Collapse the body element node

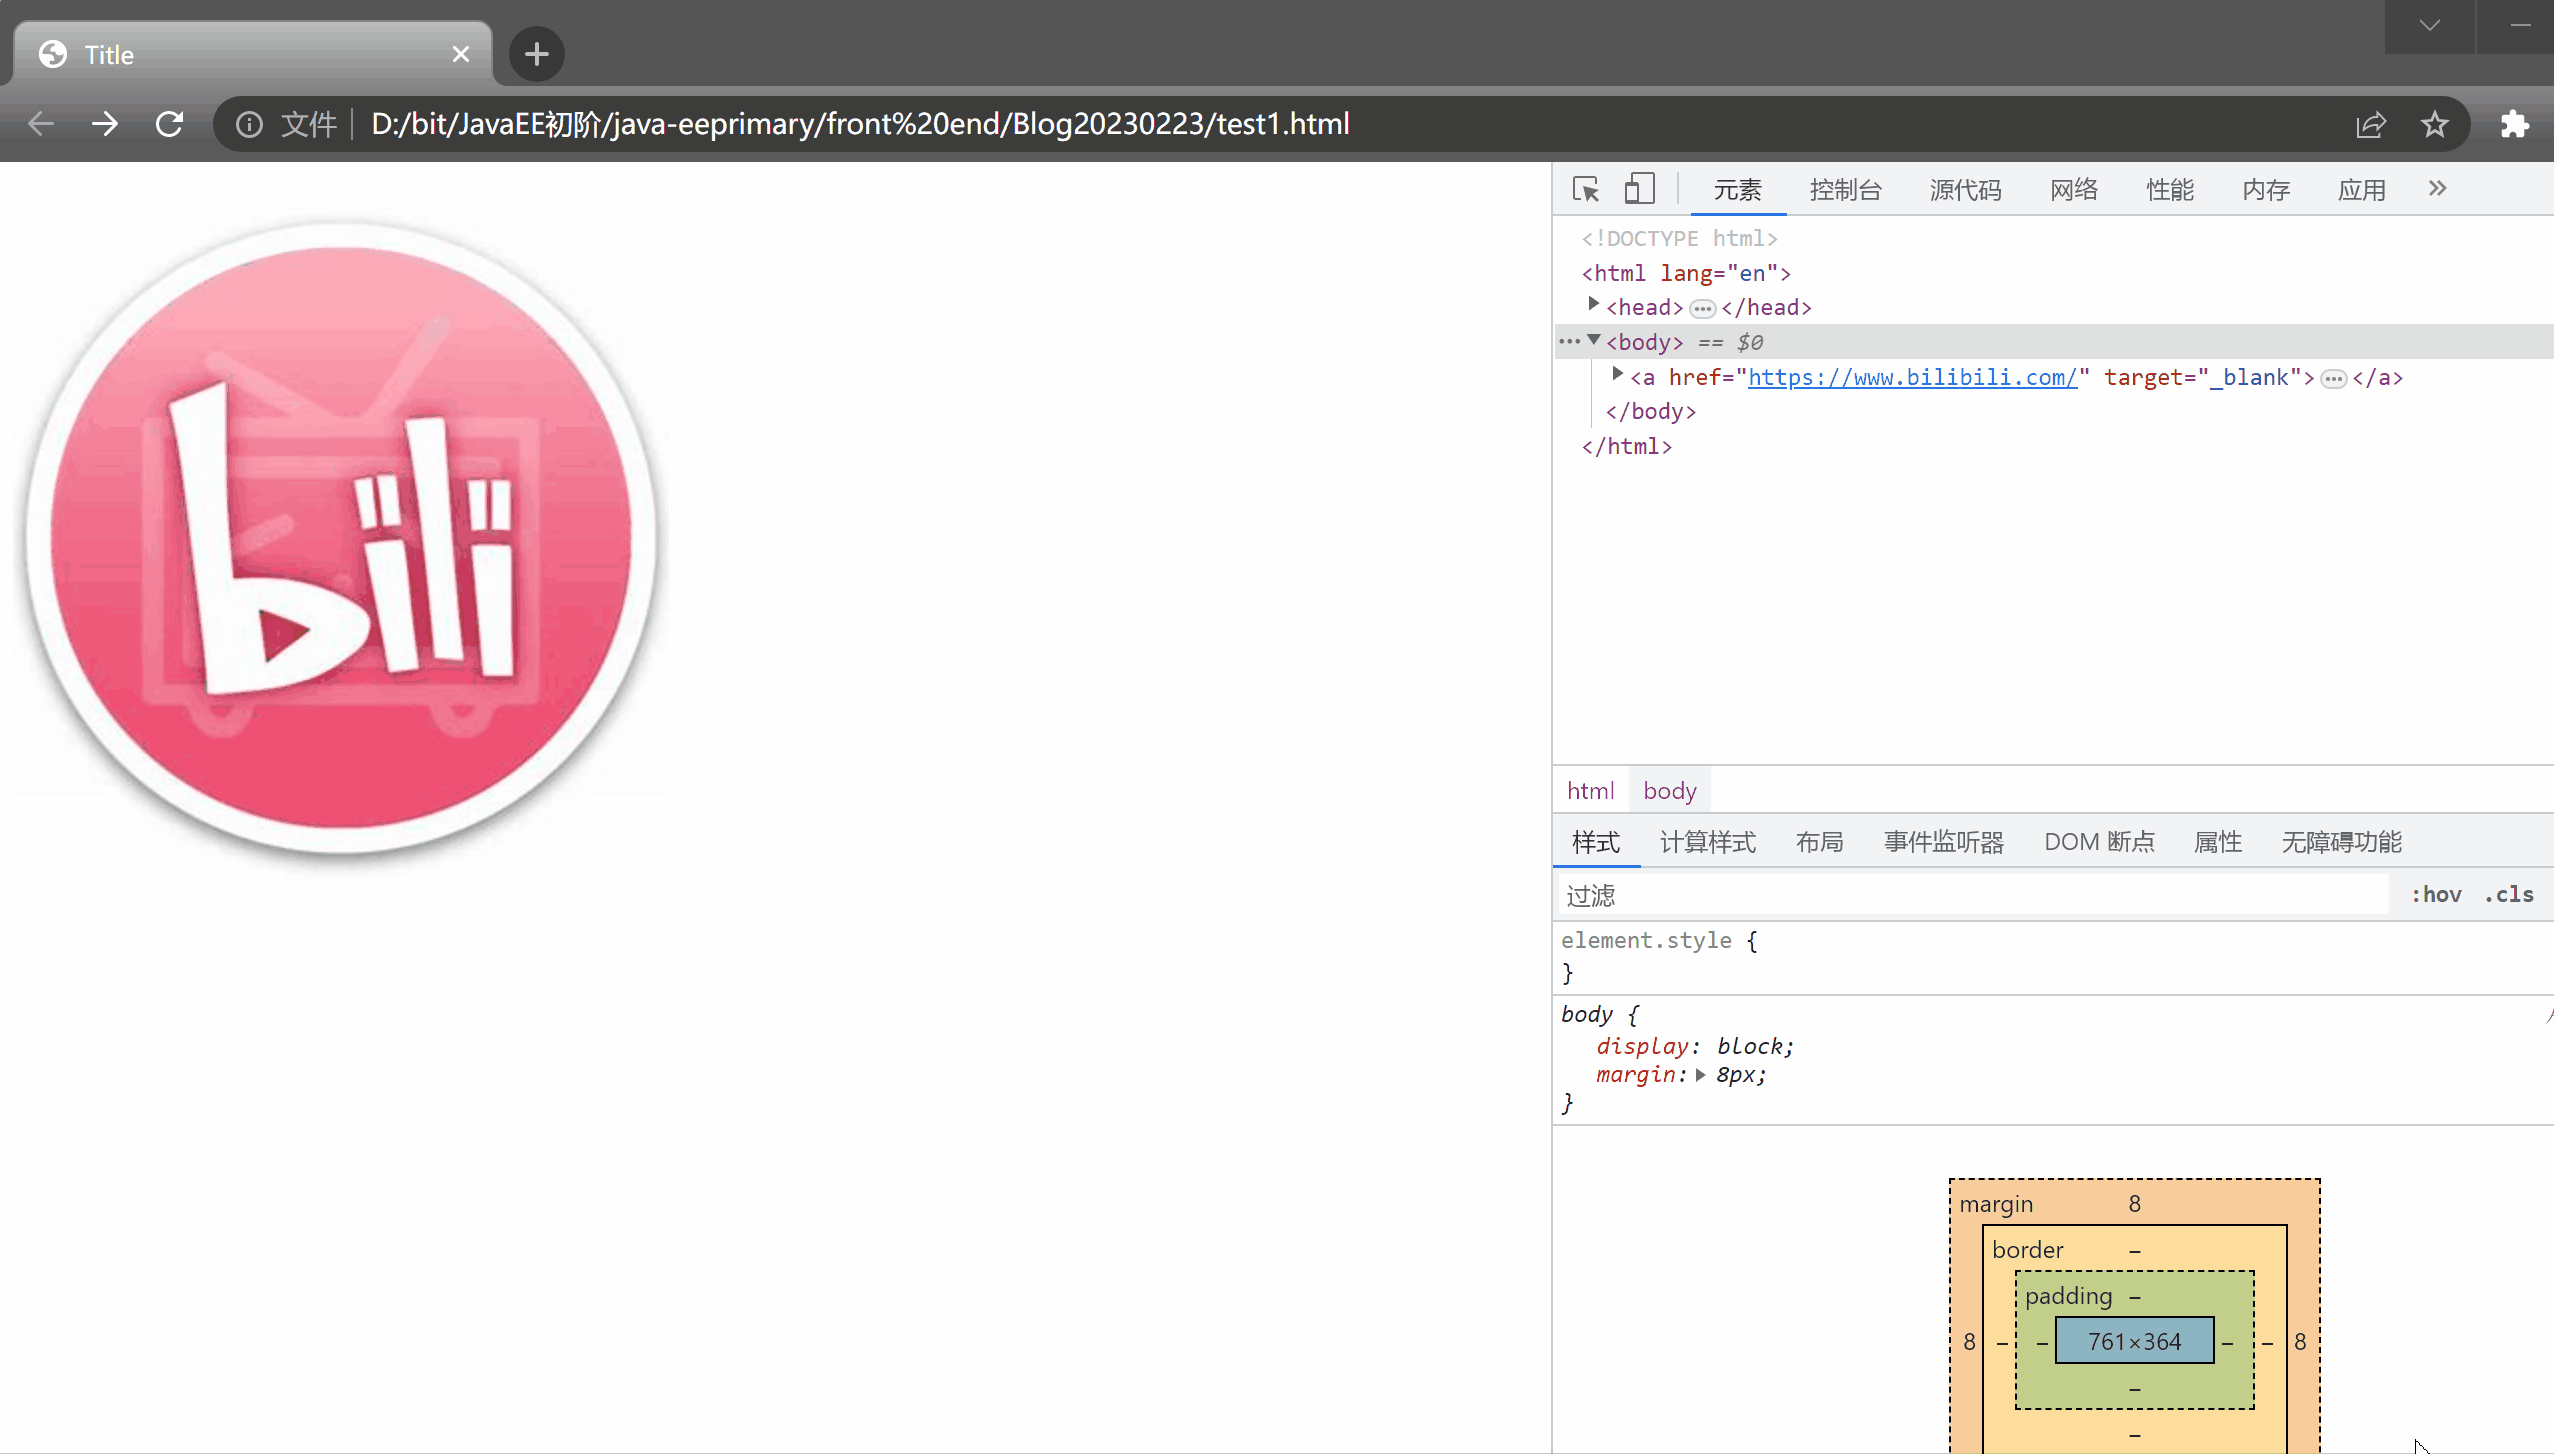pos(1594,340)
